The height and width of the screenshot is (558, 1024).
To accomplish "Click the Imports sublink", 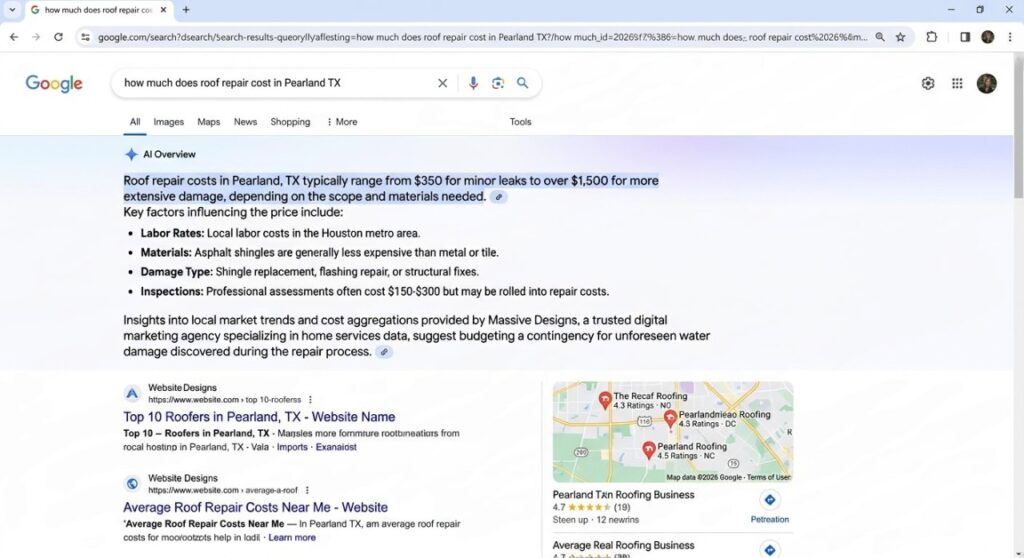I will [x=292, y=447].
